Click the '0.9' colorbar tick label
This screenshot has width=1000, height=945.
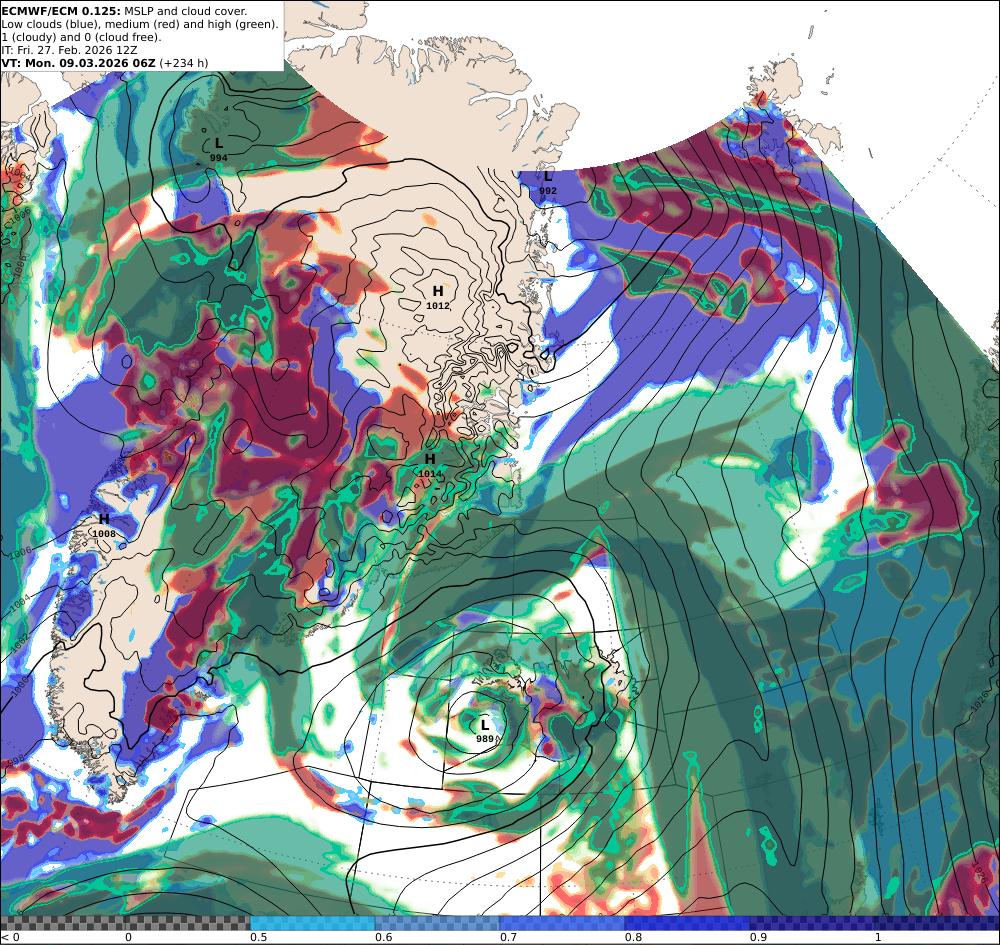pyautogui.click(x=758, y=937)
